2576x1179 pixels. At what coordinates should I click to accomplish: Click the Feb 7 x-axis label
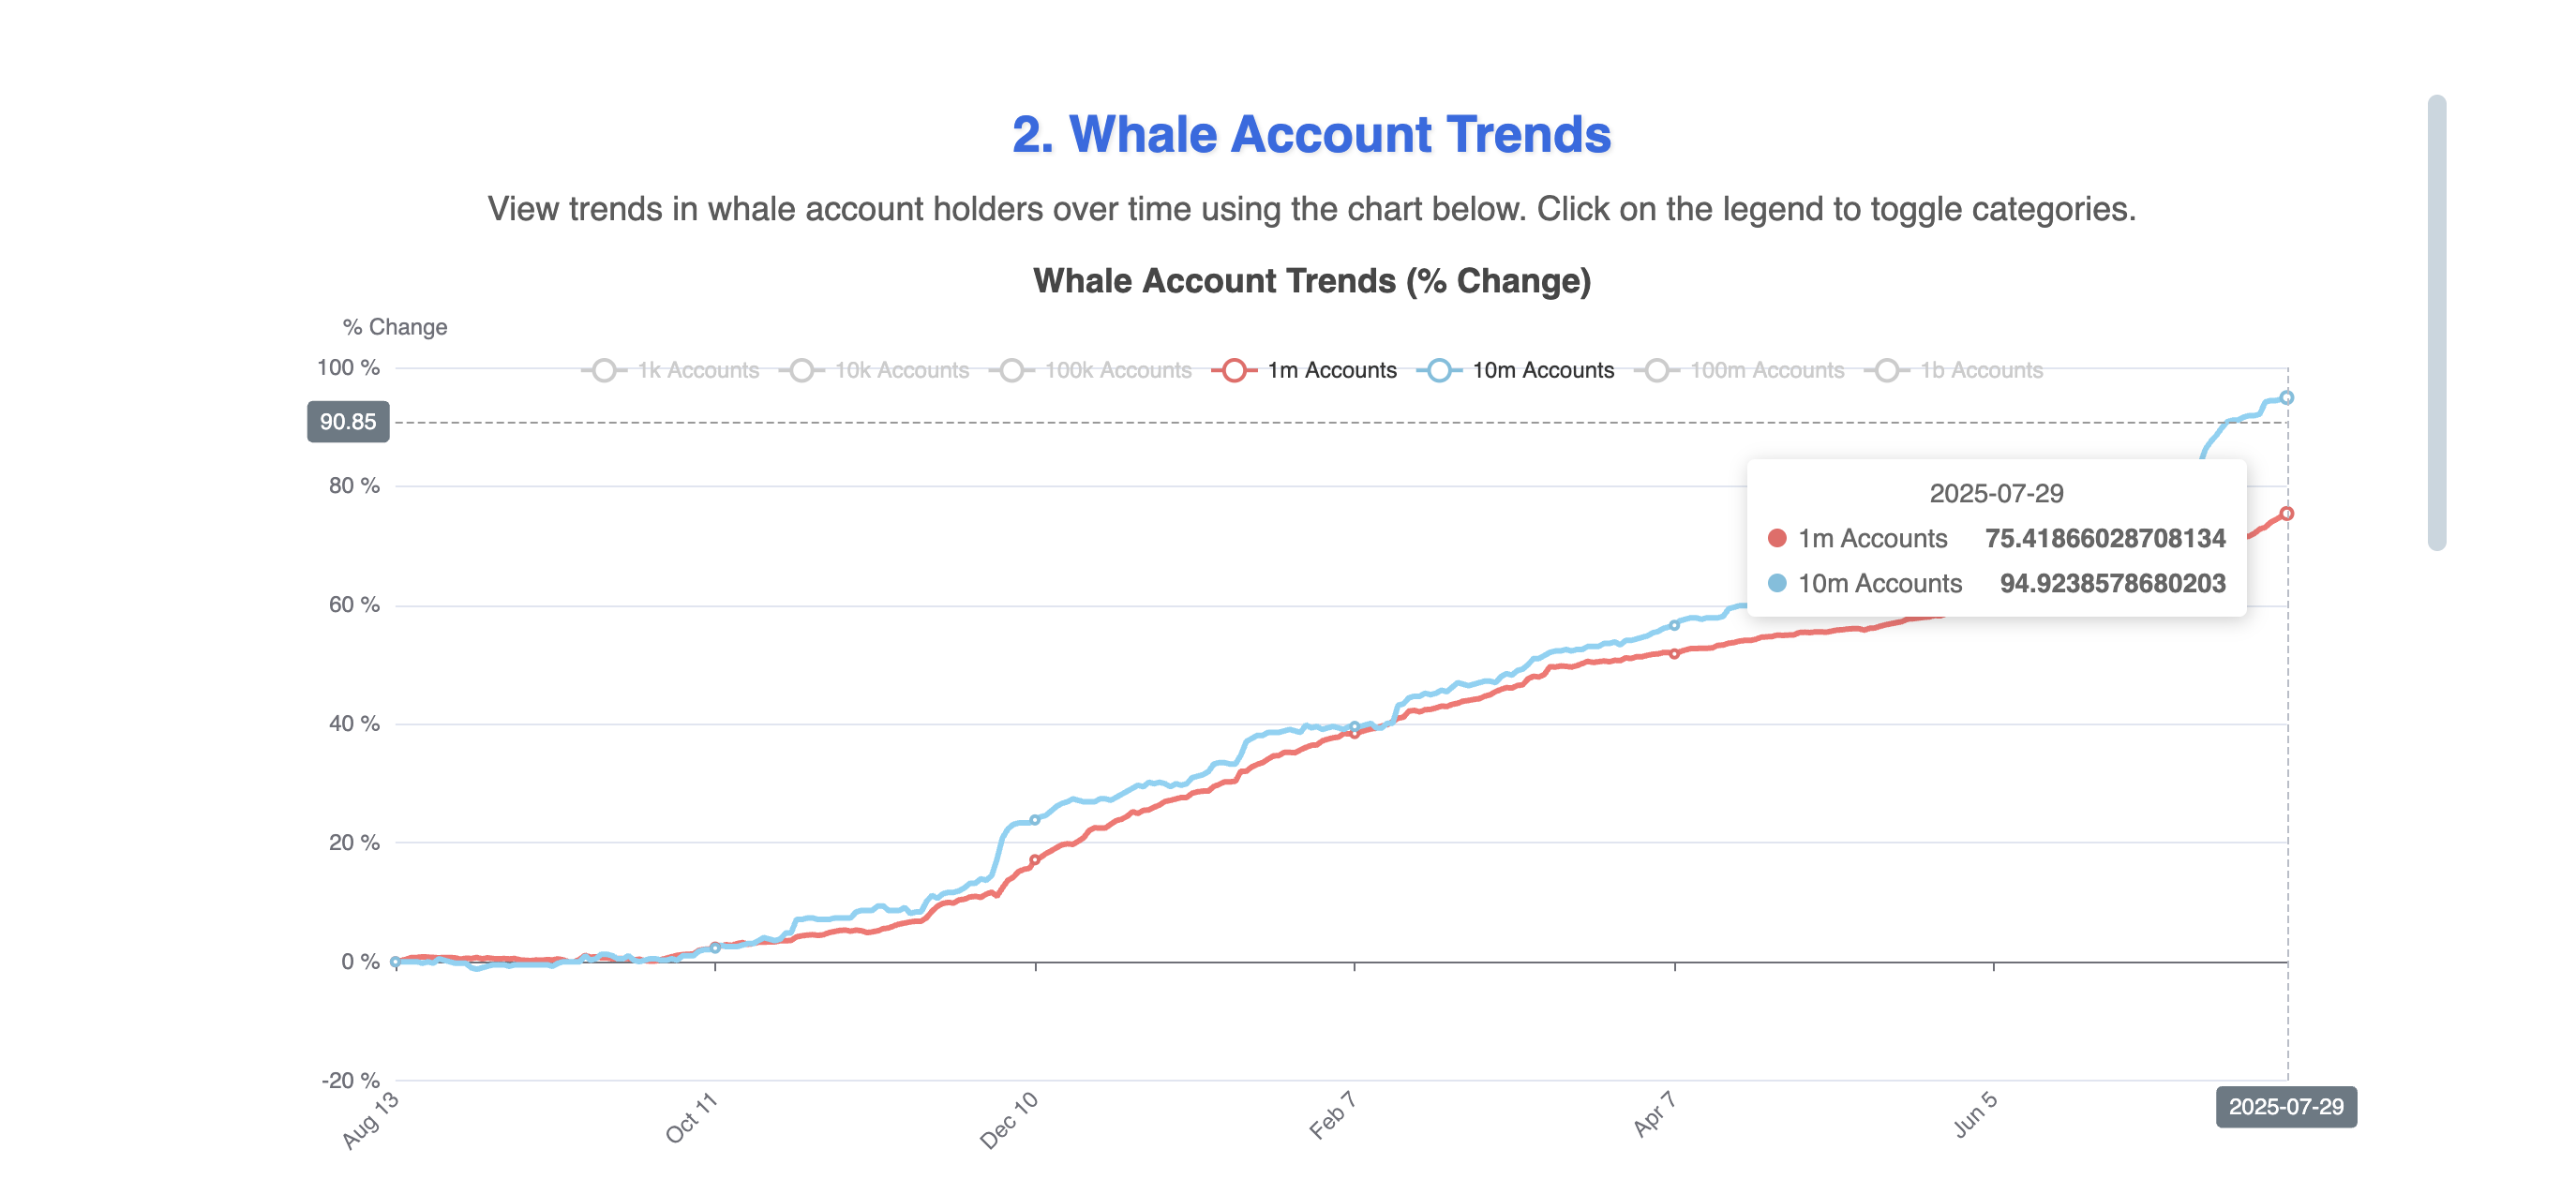coord(1332,1115)
